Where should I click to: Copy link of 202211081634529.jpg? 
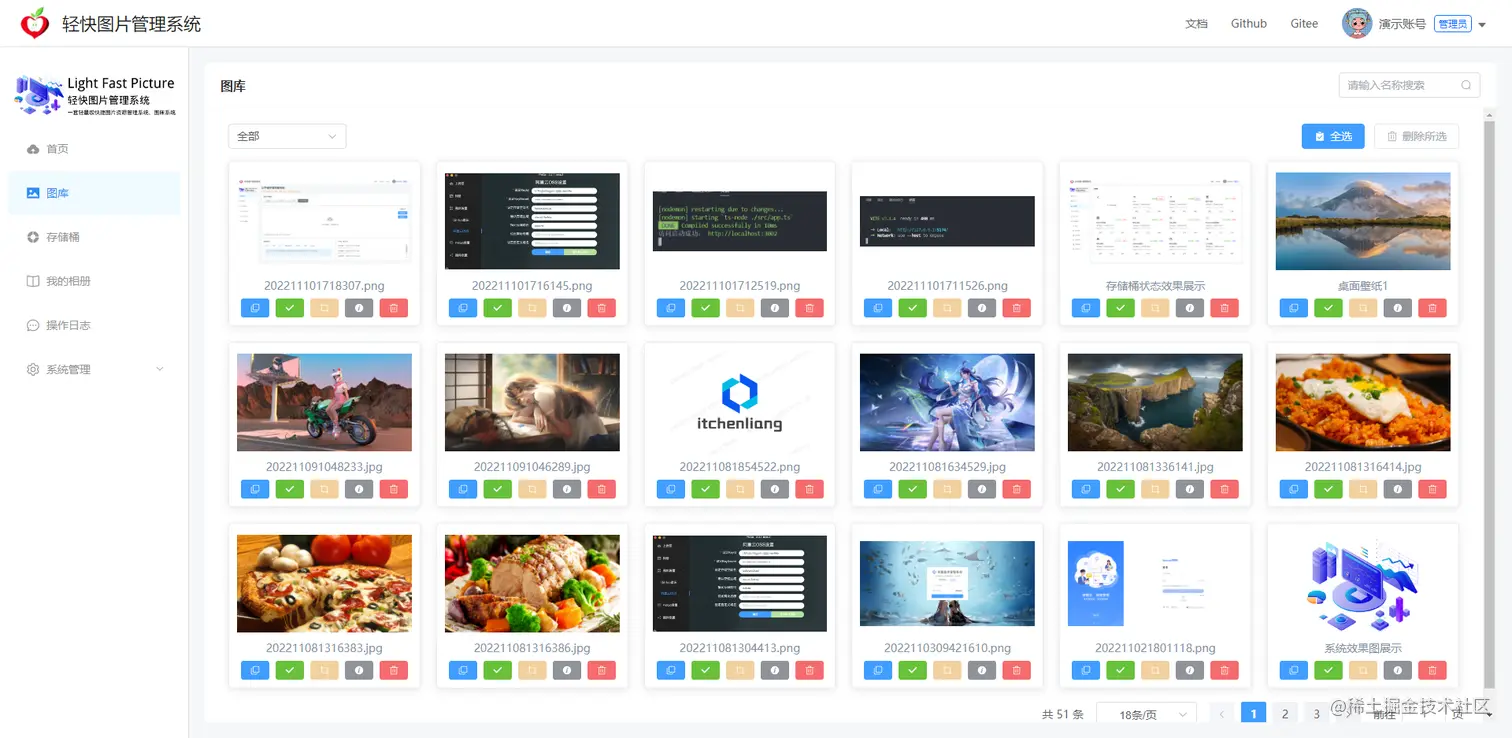[878, 489]
